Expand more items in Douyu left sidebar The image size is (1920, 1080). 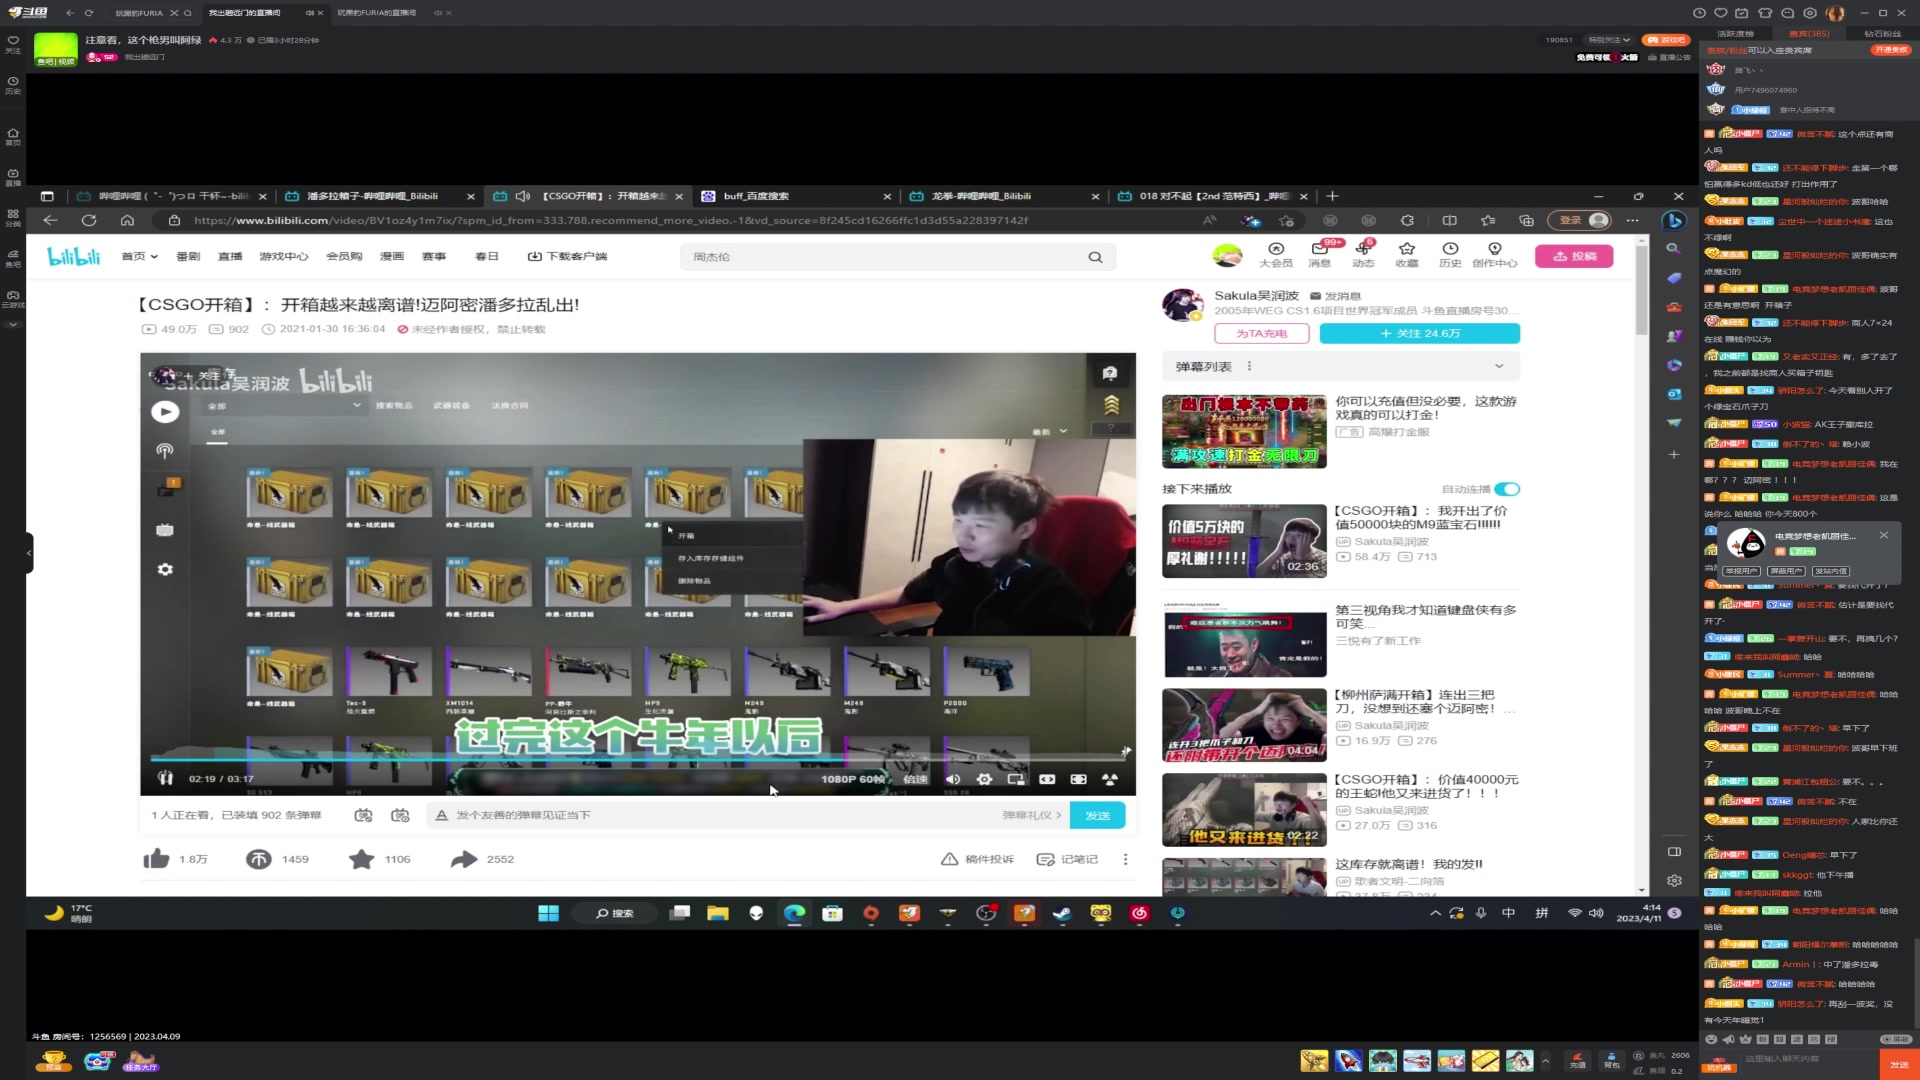tap(13, 325)
